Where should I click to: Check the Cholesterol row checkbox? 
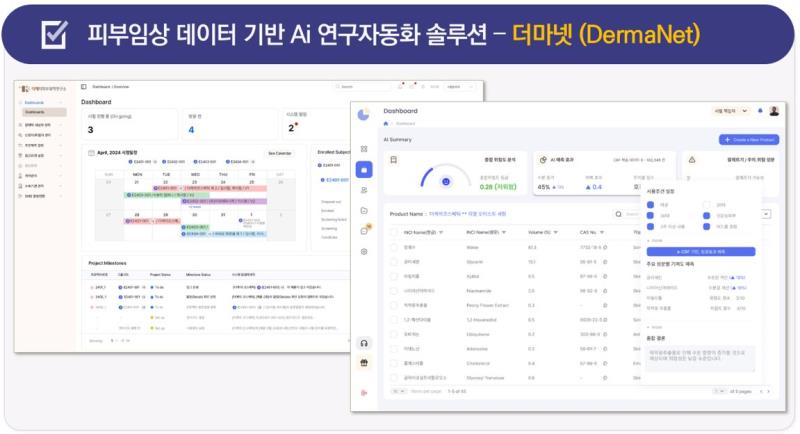393,363
